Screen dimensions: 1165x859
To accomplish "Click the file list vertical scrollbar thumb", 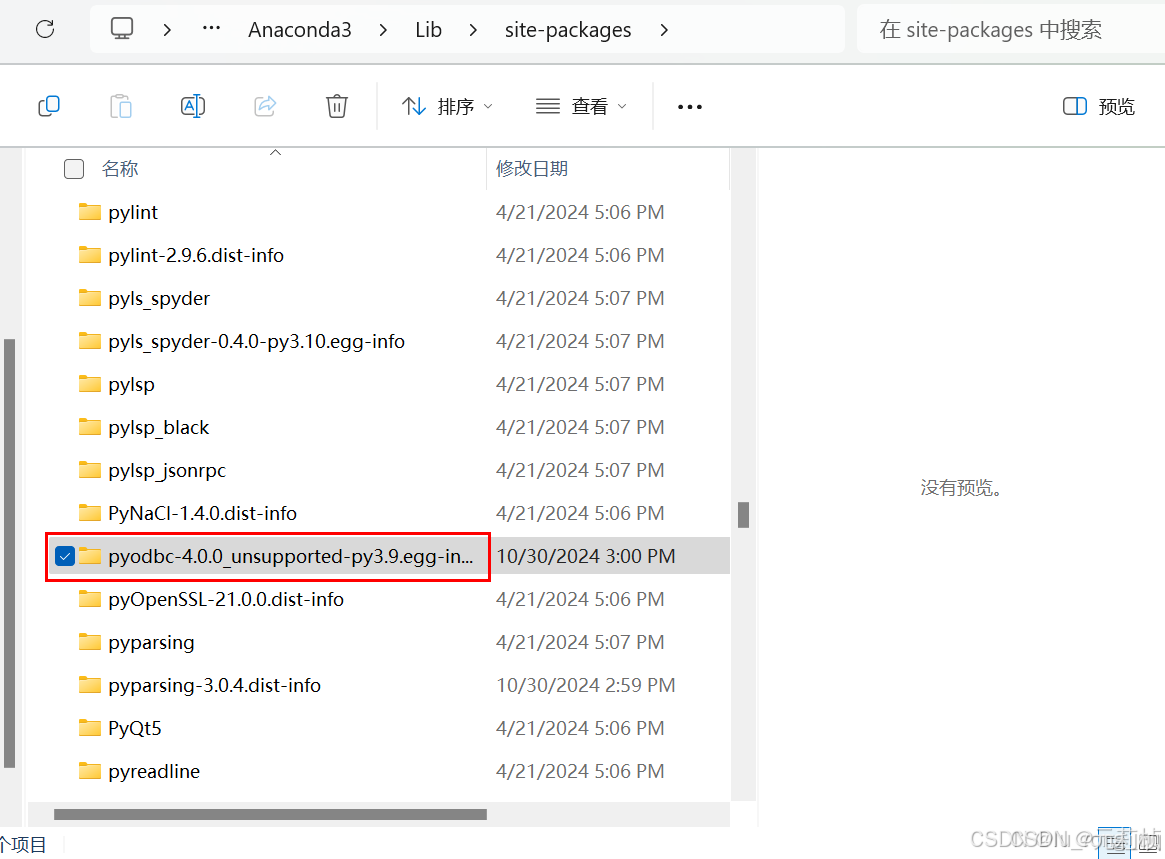I will pos(743,515).
